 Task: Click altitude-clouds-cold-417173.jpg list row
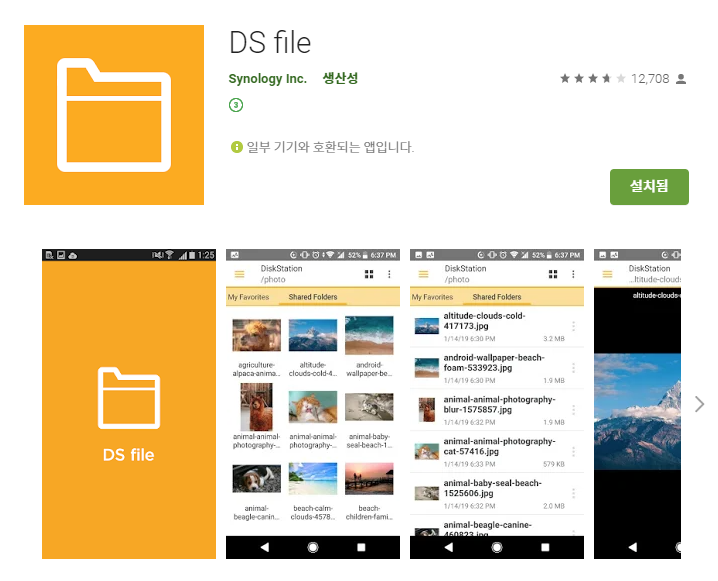pos(497,327)
